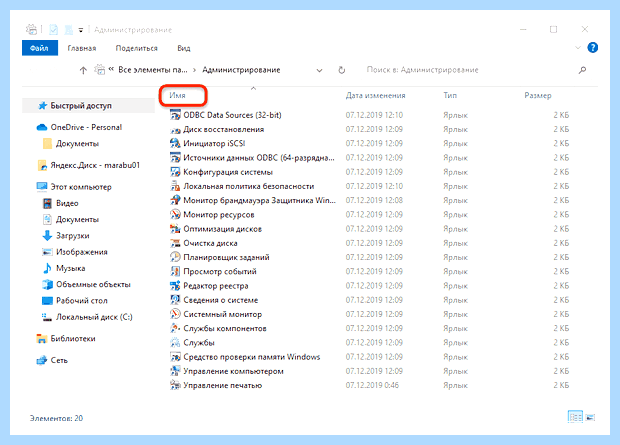Viewport: 620px width, 445px height.
Task: Open OneDrive - Personal in sidebar
Action: [x=86, y=127]
